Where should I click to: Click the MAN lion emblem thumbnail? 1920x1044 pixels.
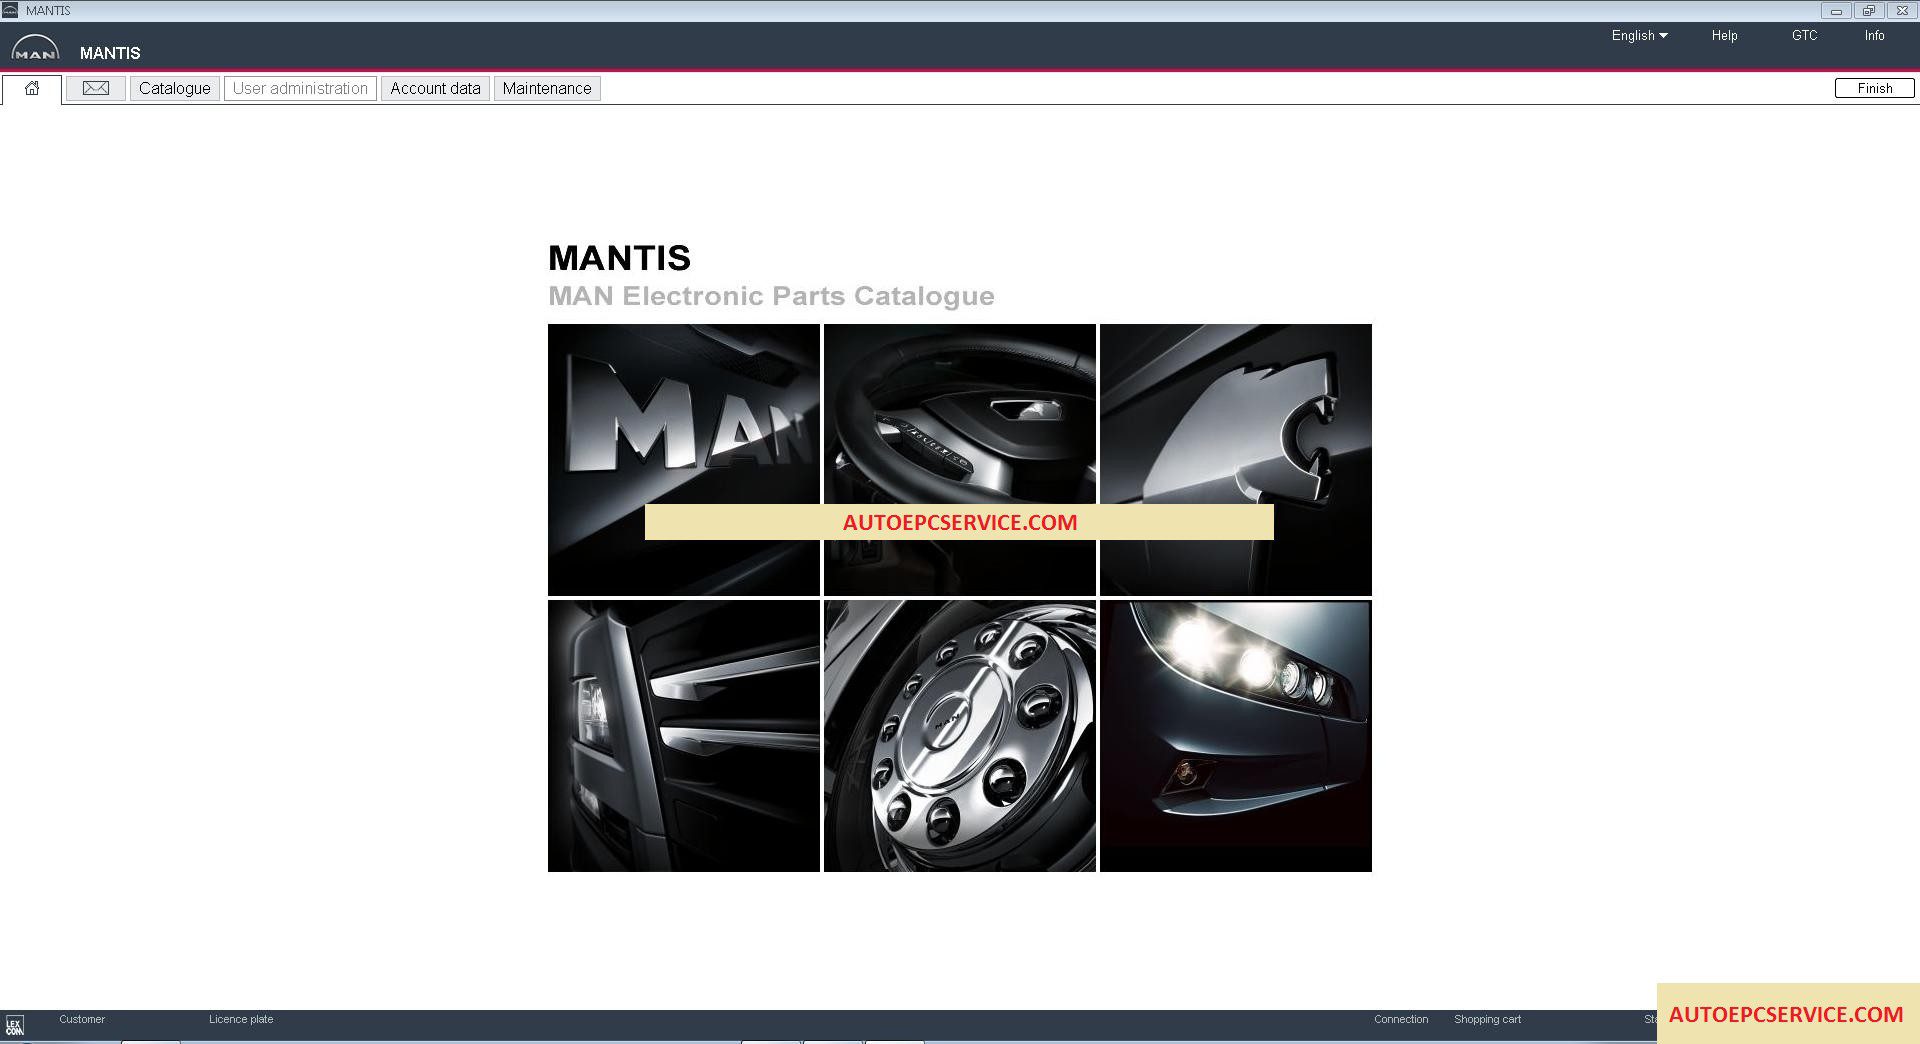1236,460
